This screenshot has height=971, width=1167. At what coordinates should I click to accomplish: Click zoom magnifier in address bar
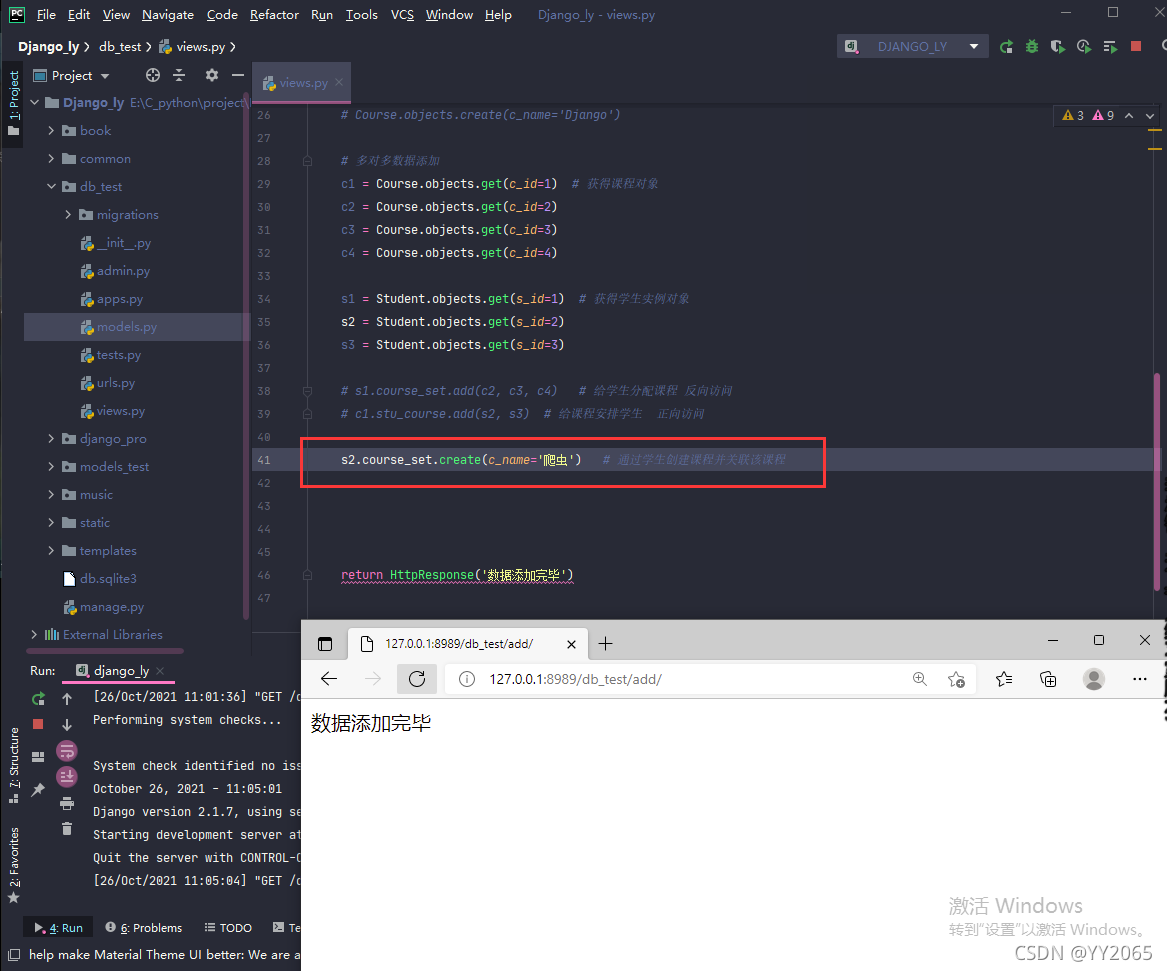(920, 679)
